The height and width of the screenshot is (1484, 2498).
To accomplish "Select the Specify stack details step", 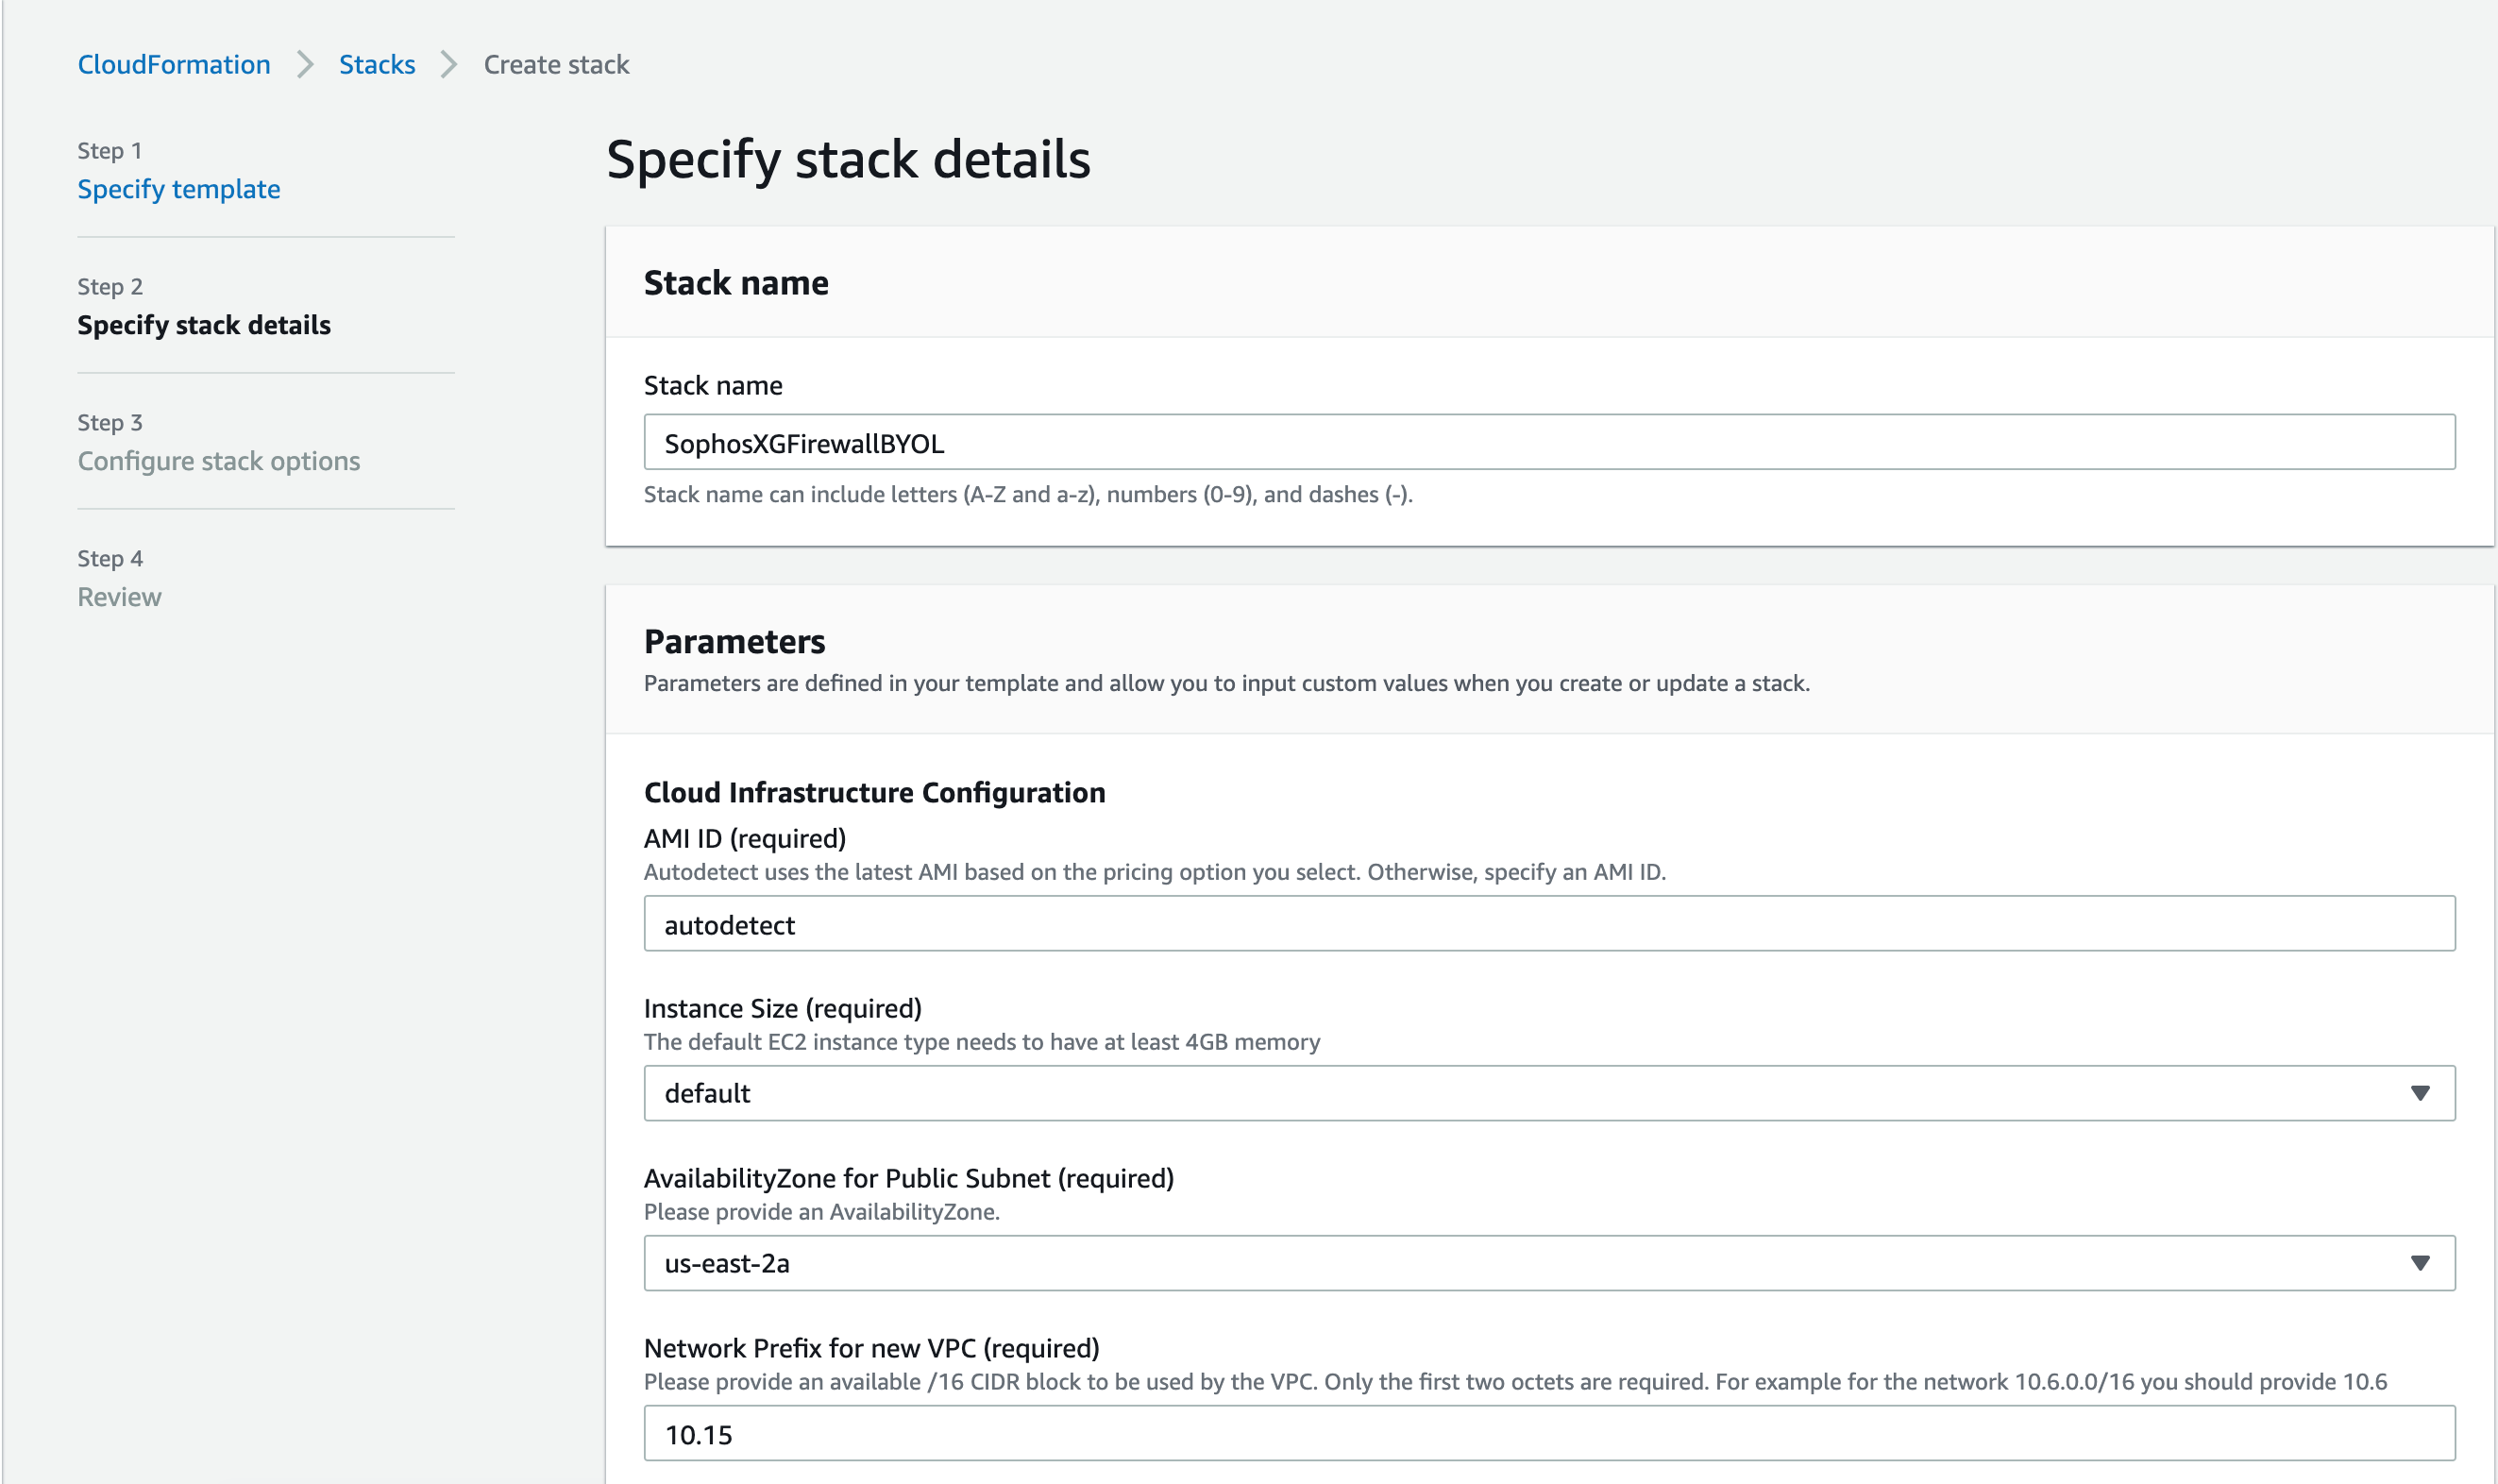I will coord(204,325).
